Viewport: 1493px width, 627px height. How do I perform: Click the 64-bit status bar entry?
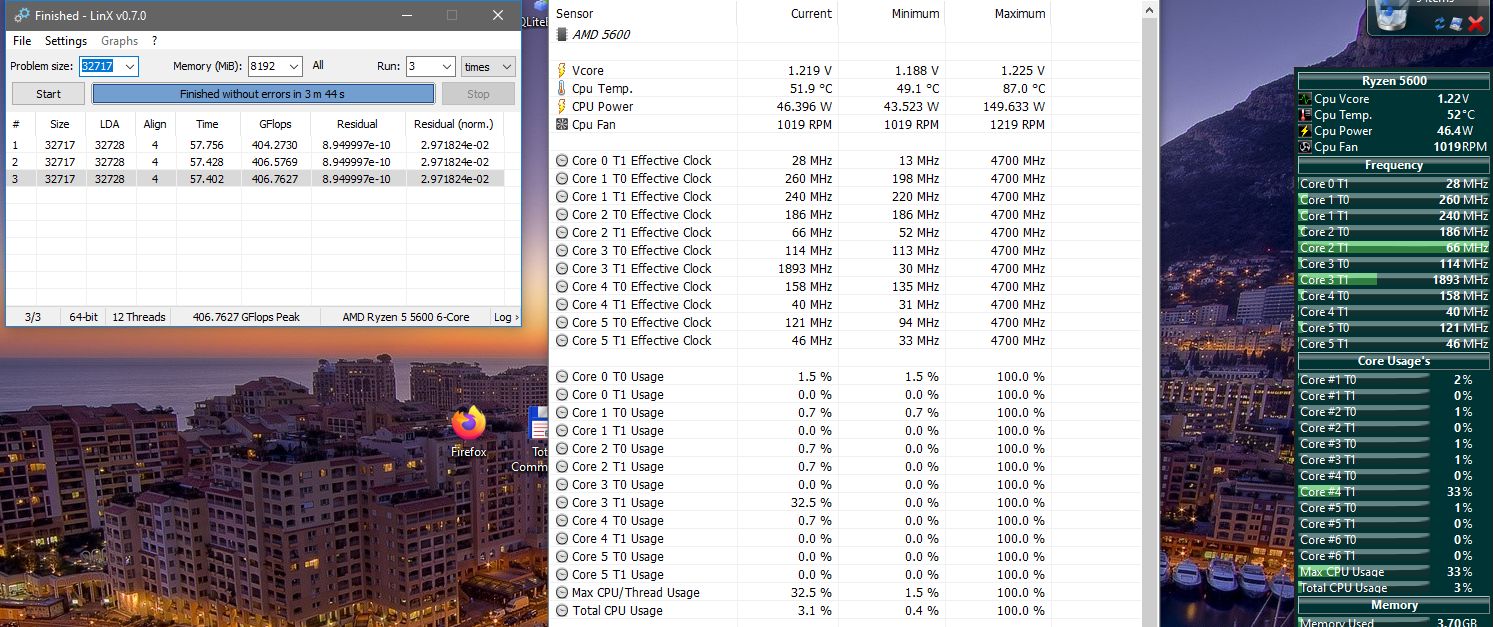click(x=83, y=317)
